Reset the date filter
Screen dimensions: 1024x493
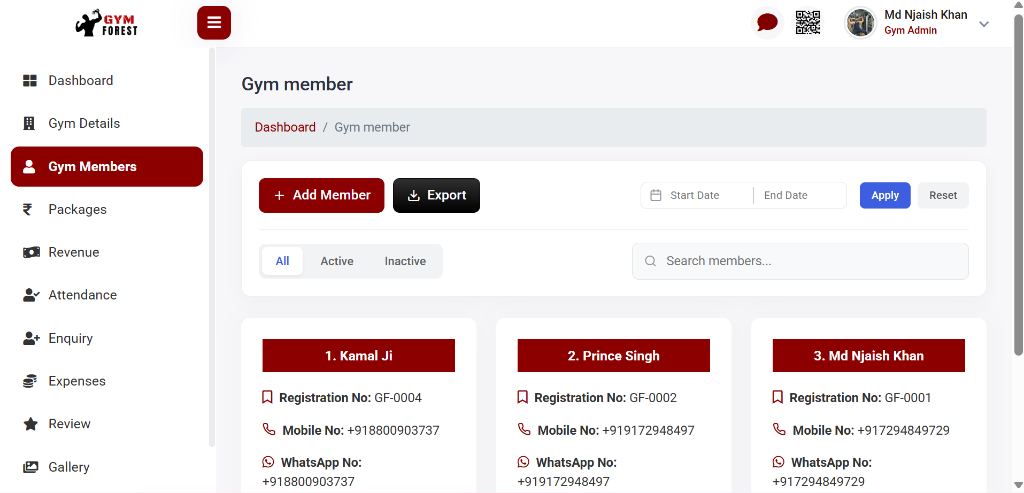(x=943, y=195)
